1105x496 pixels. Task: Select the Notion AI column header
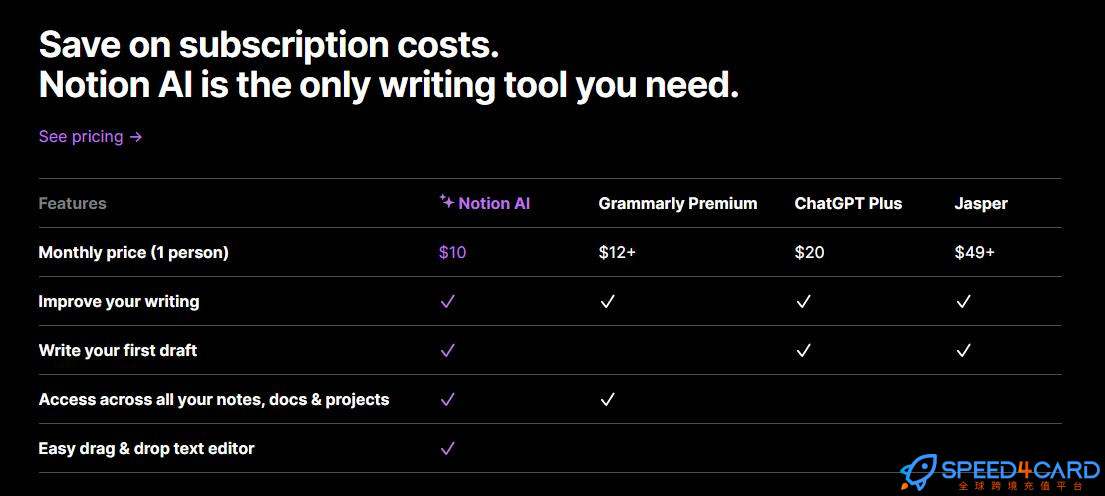485,204
